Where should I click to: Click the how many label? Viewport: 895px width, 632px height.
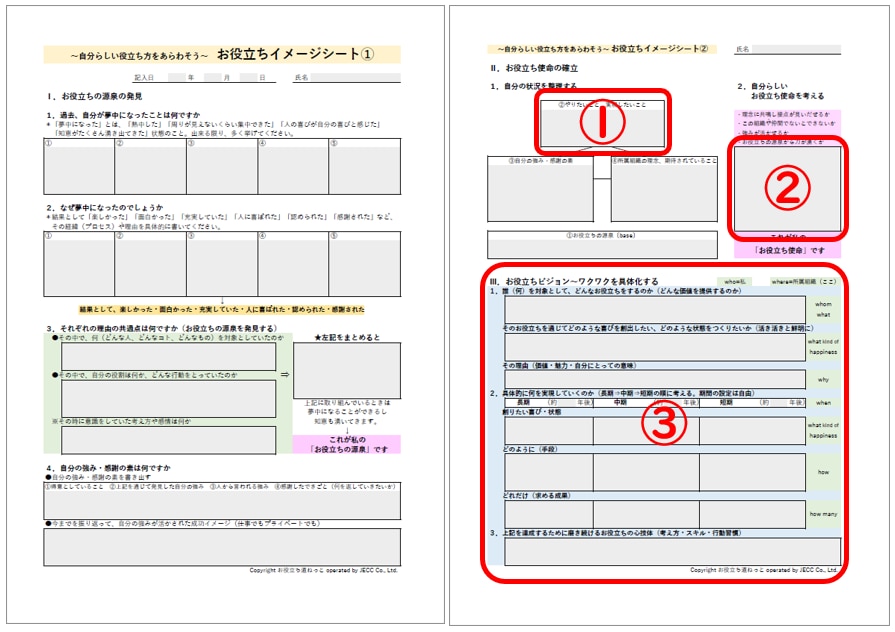coord(823,514)
